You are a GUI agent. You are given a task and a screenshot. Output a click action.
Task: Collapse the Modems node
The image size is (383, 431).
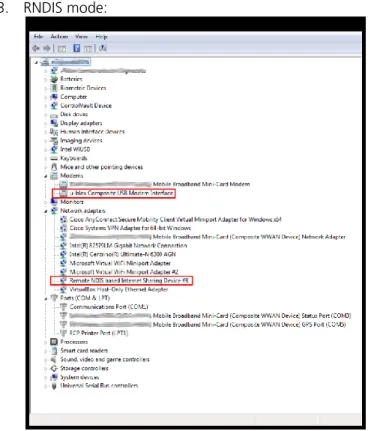point(46,176)
